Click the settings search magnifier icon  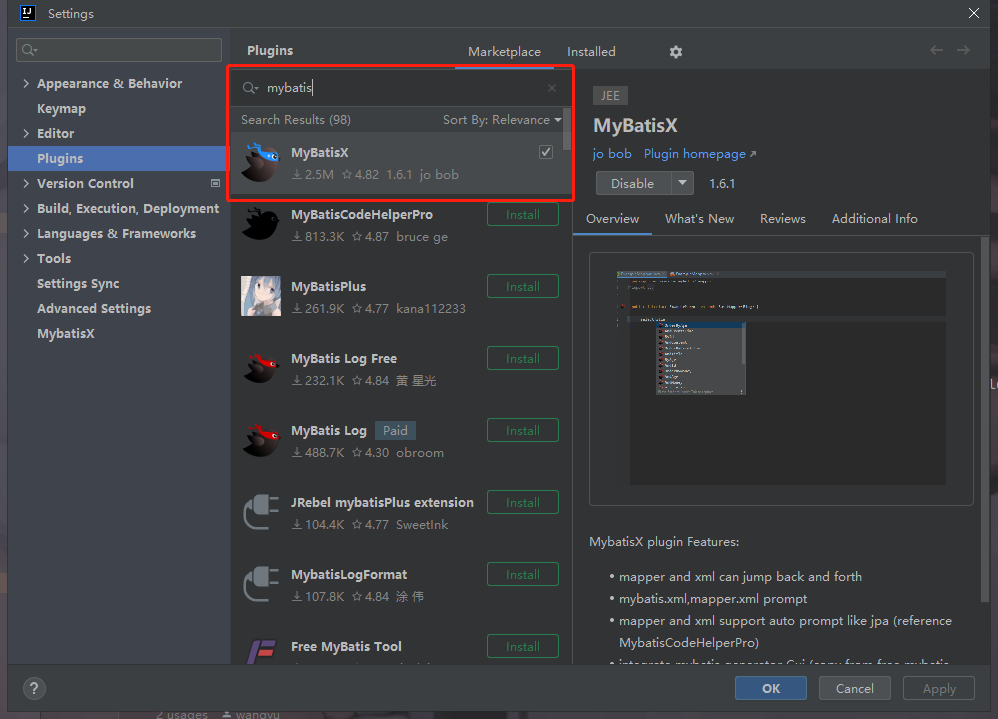29,50
